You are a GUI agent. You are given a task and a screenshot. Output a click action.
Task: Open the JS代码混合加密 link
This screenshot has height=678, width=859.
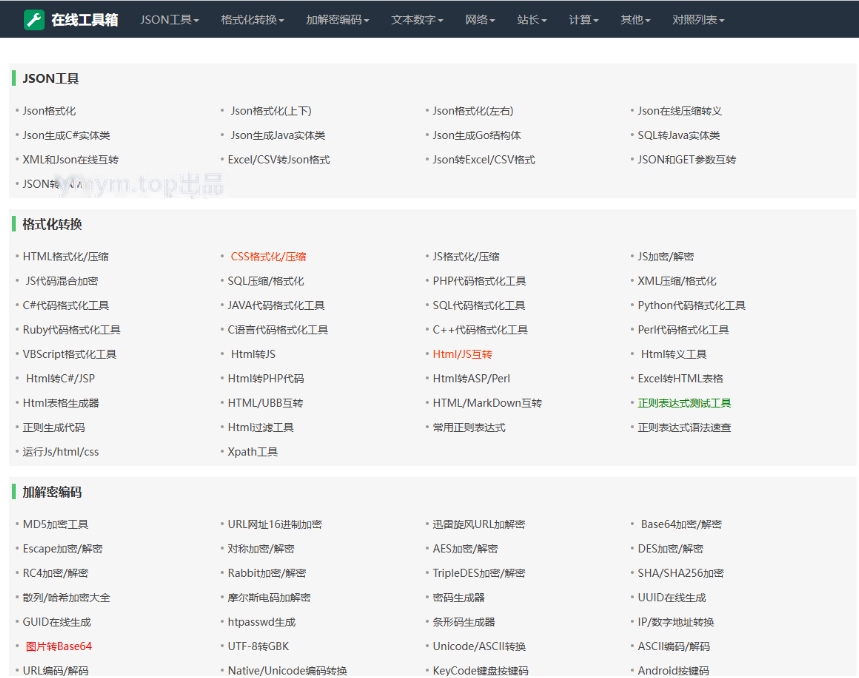tap(62, 281)
